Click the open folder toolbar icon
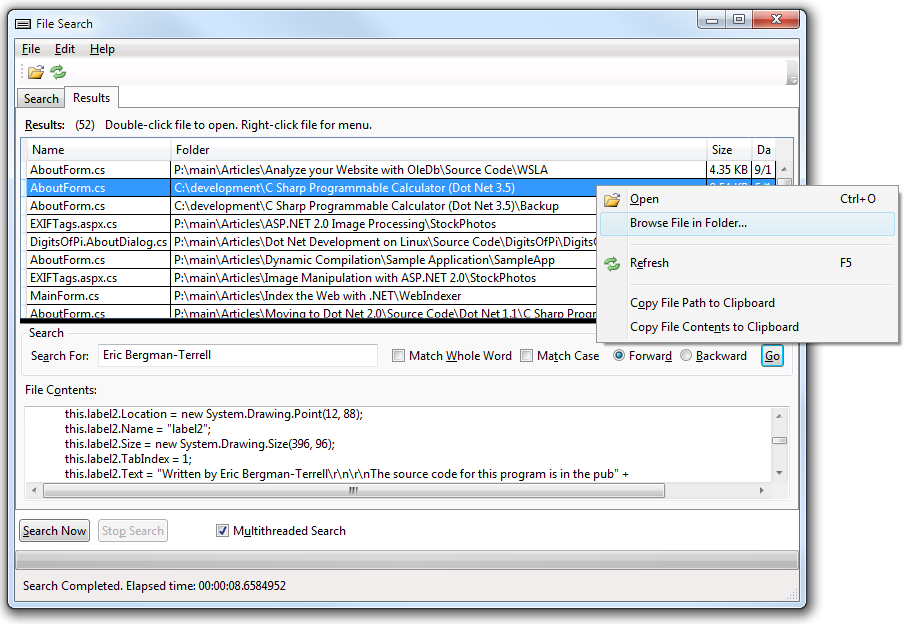The image size is (906, 624). (x=36, y=72)
